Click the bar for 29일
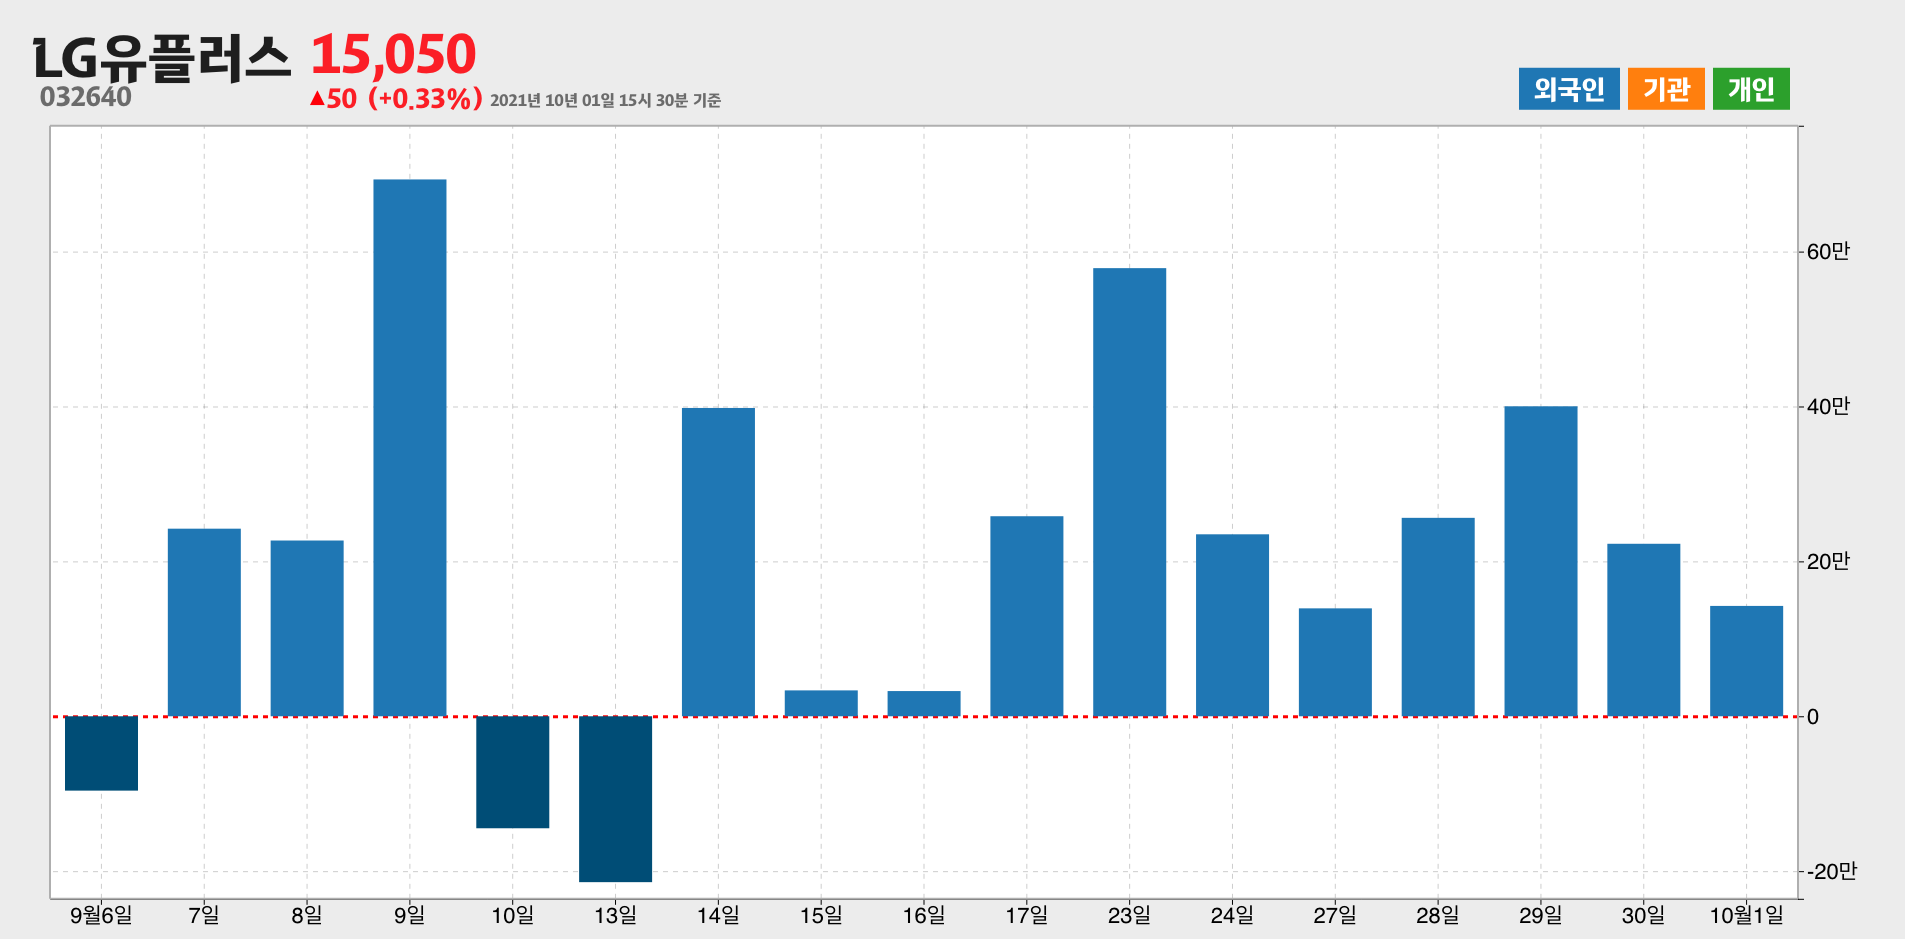Screen dimensions: 1920x939 click(1541, 561)
